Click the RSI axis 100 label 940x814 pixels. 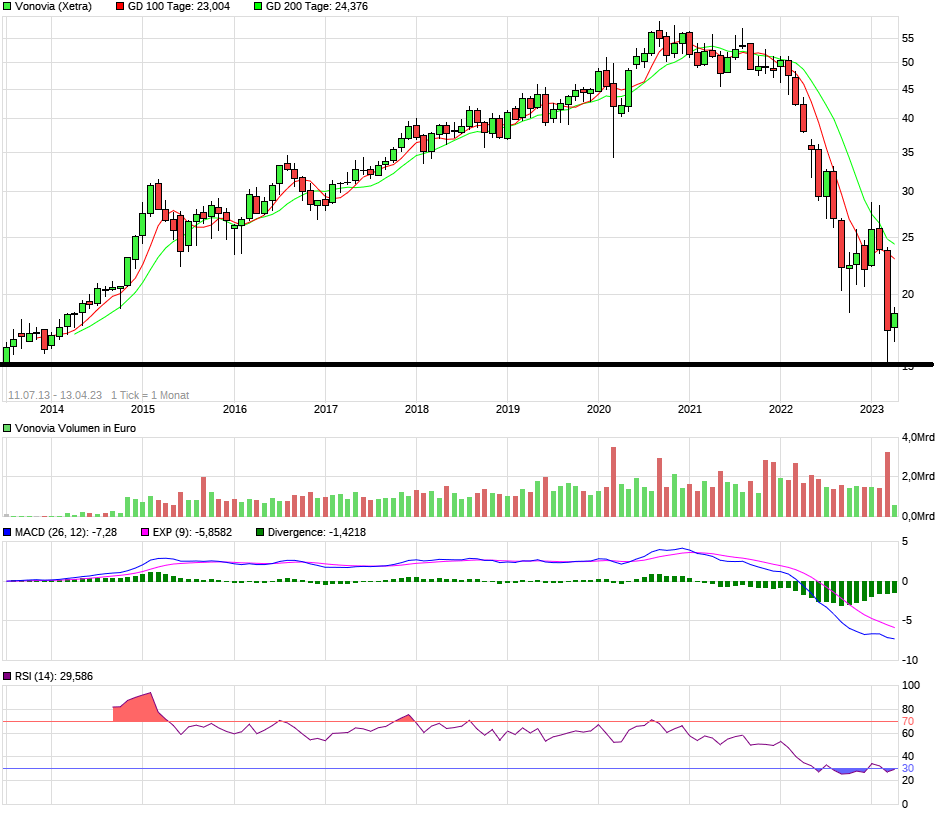click(x=911, y=686)
